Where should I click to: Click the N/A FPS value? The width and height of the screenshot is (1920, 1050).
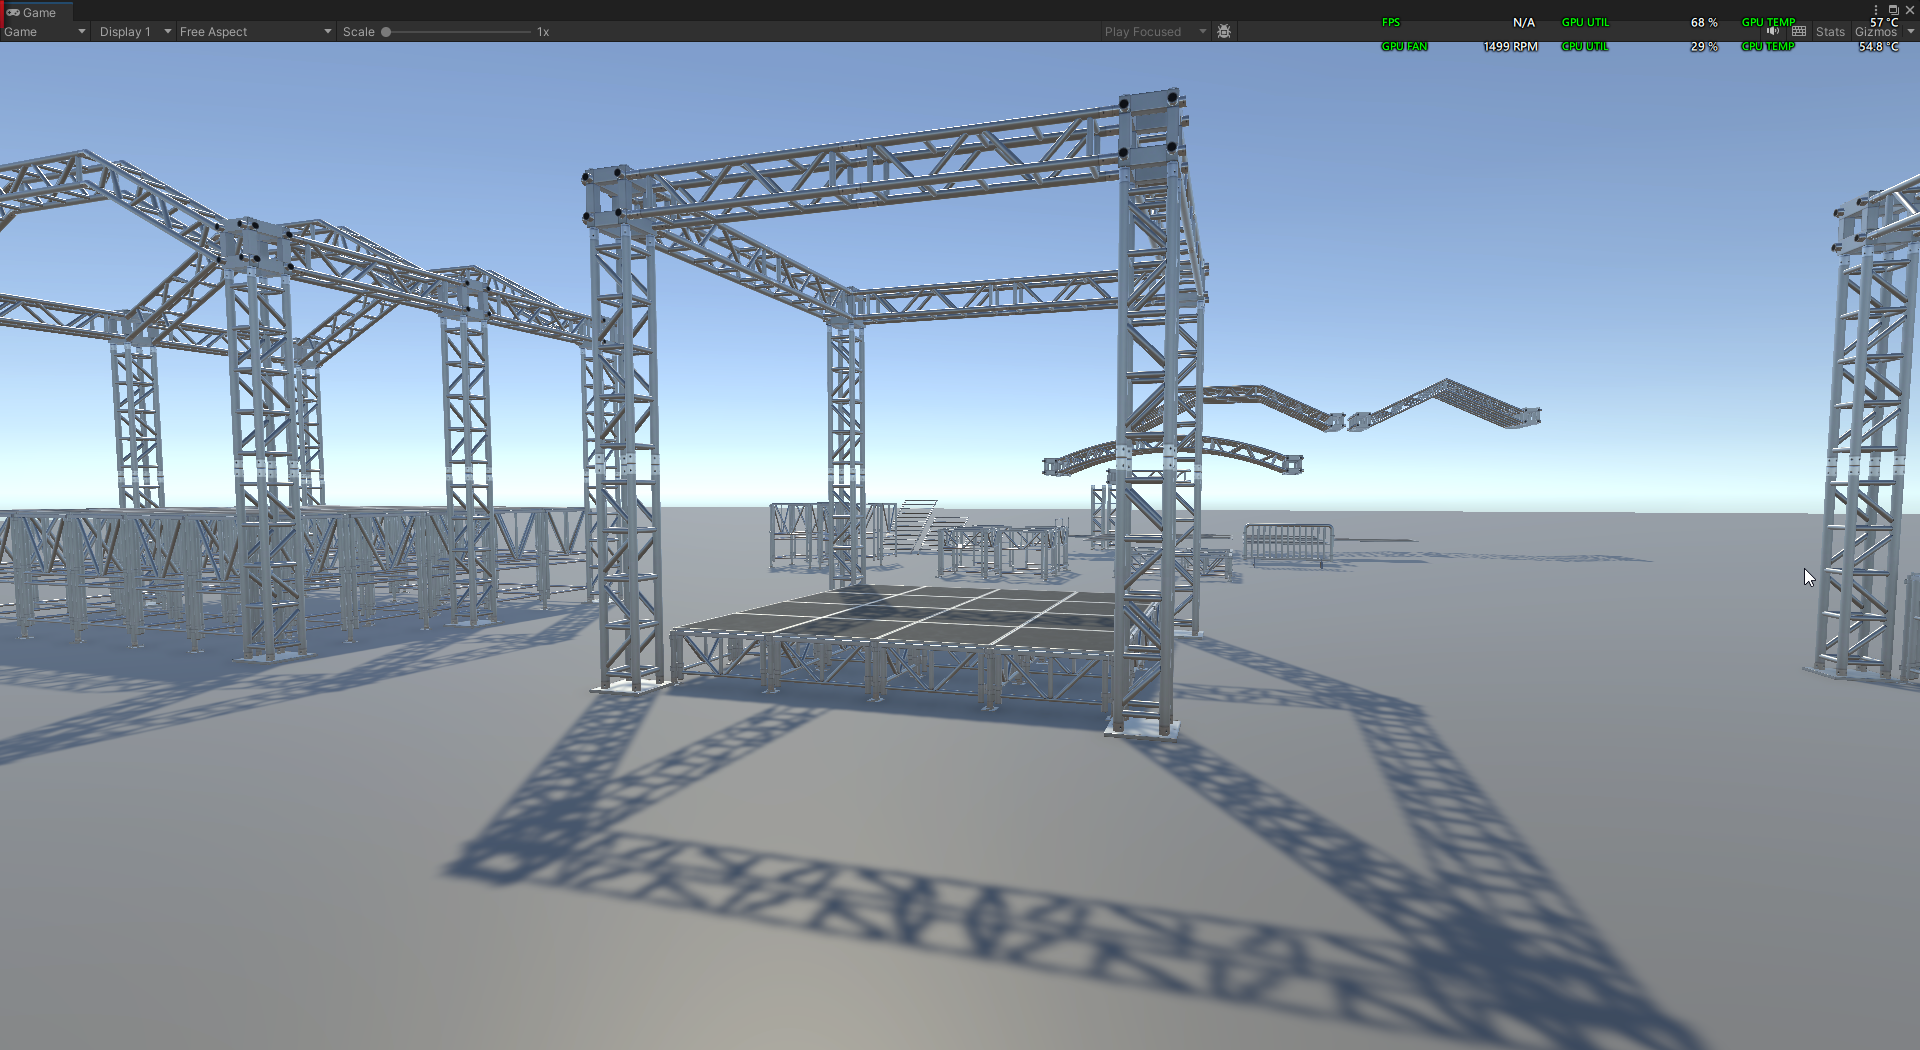tap(1523, 22)
